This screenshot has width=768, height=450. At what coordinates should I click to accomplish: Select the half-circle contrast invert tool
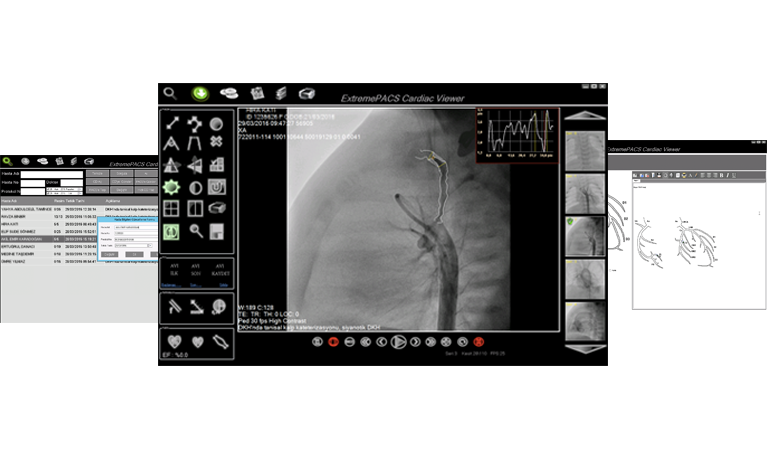[195, 187]
